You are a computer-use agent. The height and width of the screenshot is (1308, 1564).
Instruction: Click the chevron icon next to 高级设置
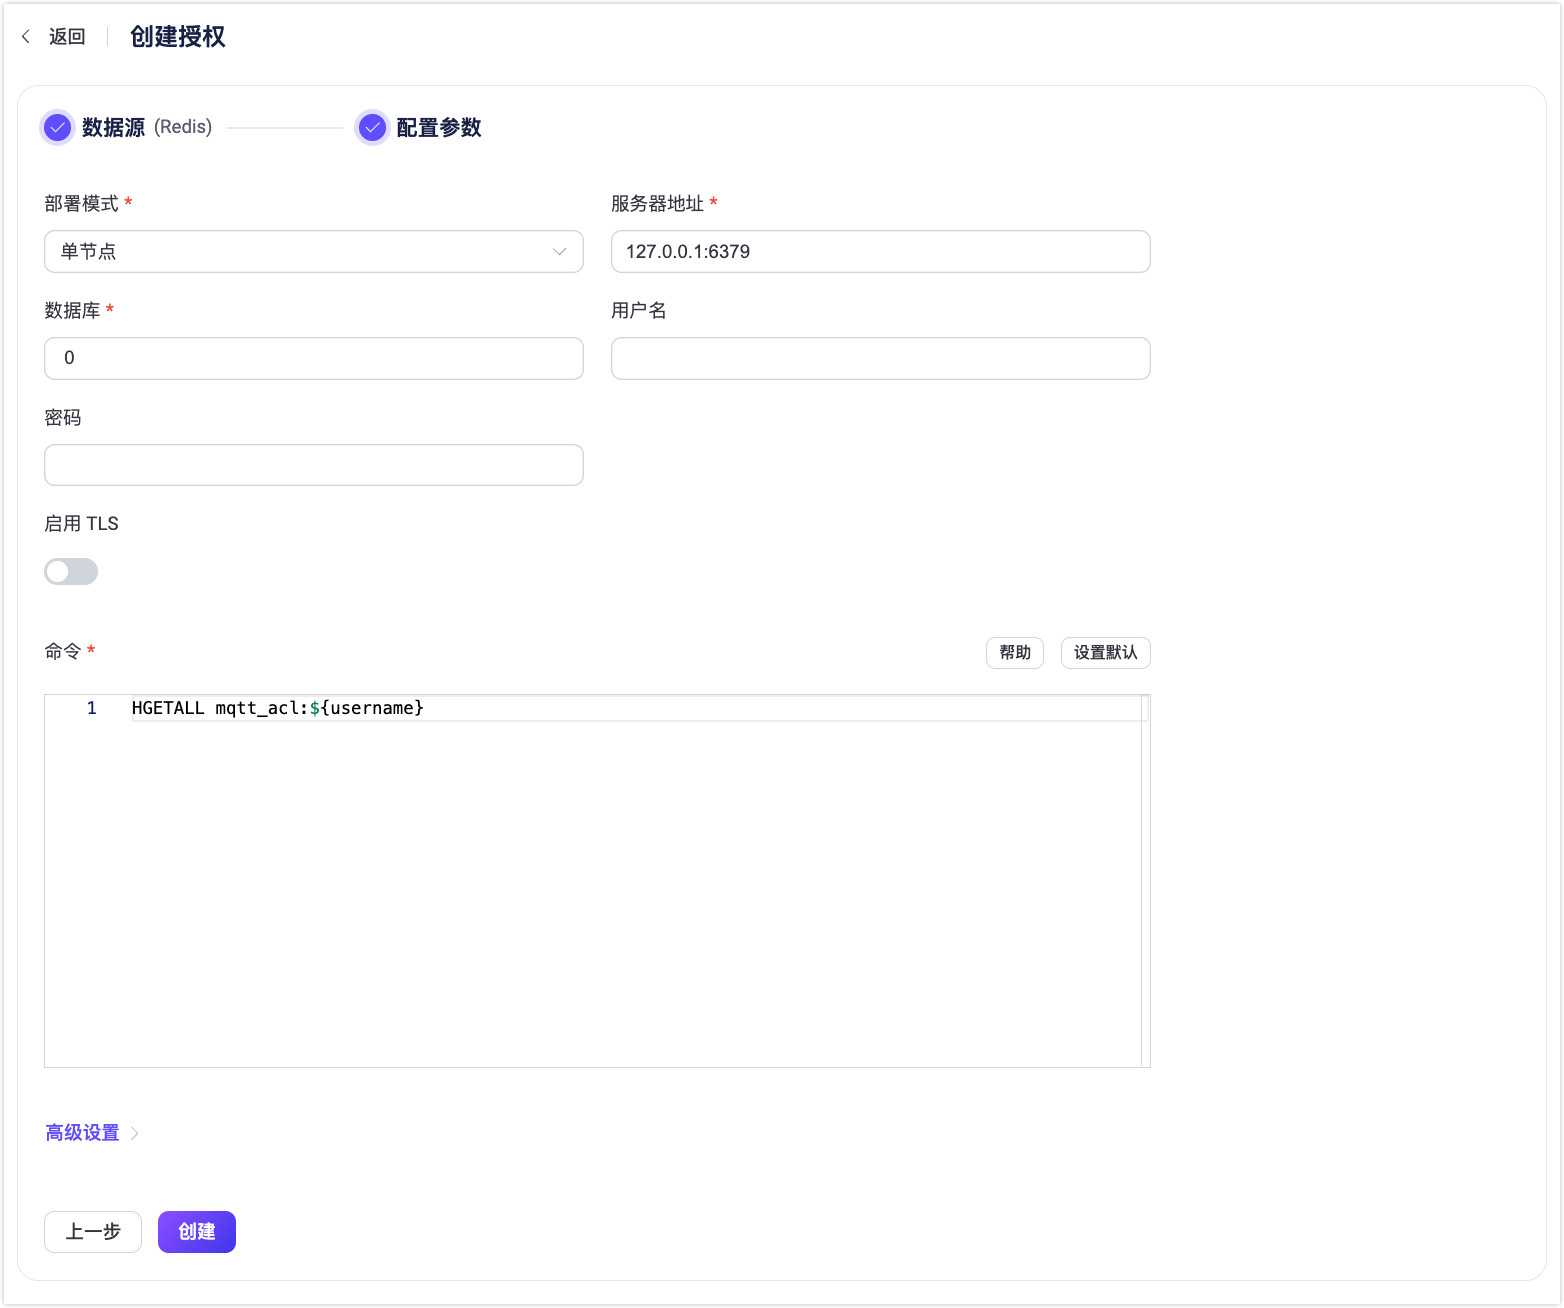(x=133, y=1132)
